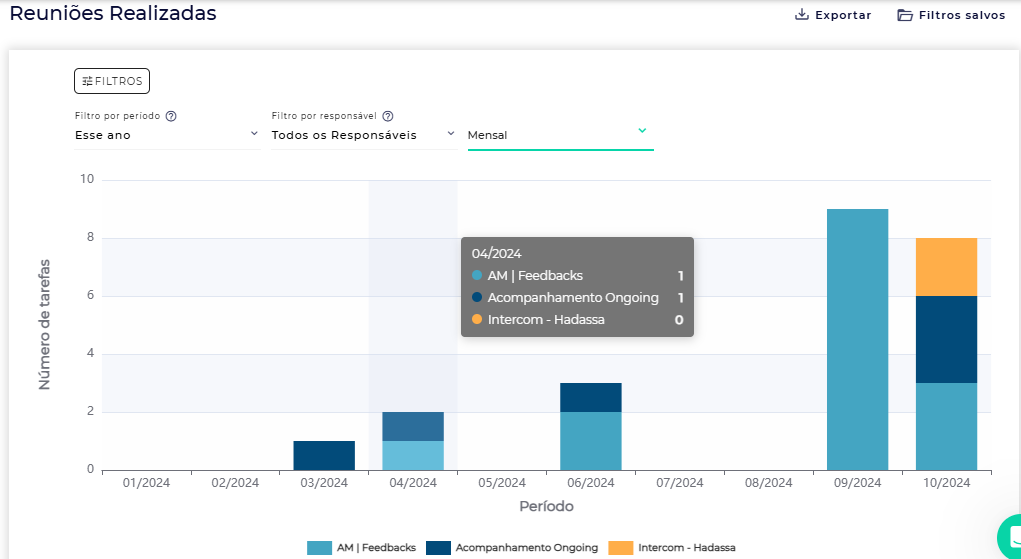Viewport: 1021px width, 559px height.
Task: Click the orange segment of 10/2024 bar
Action: (x=946, y=267)
